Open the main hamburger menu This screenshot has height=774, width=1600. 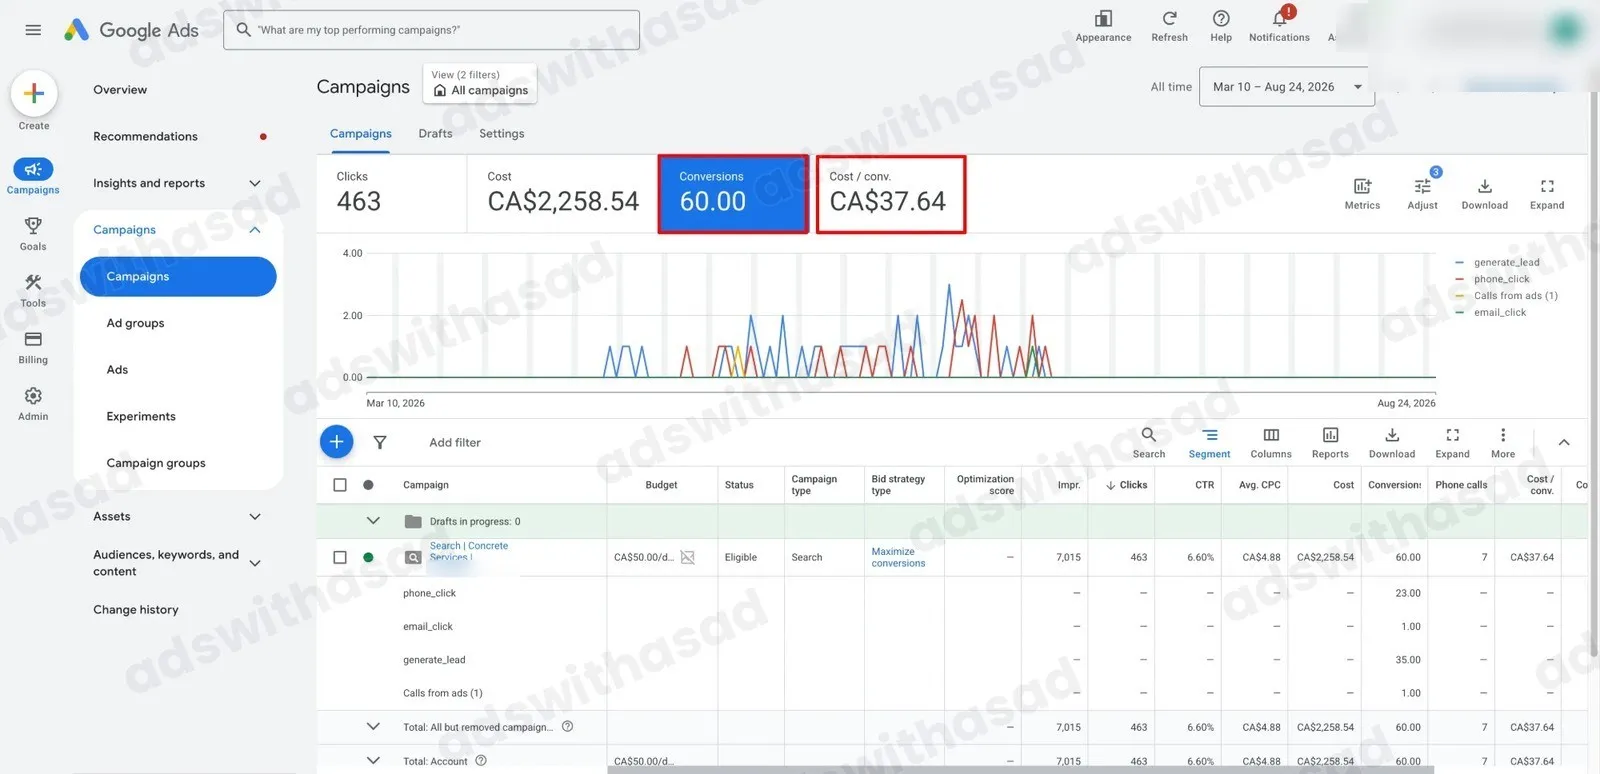point(33,30)
